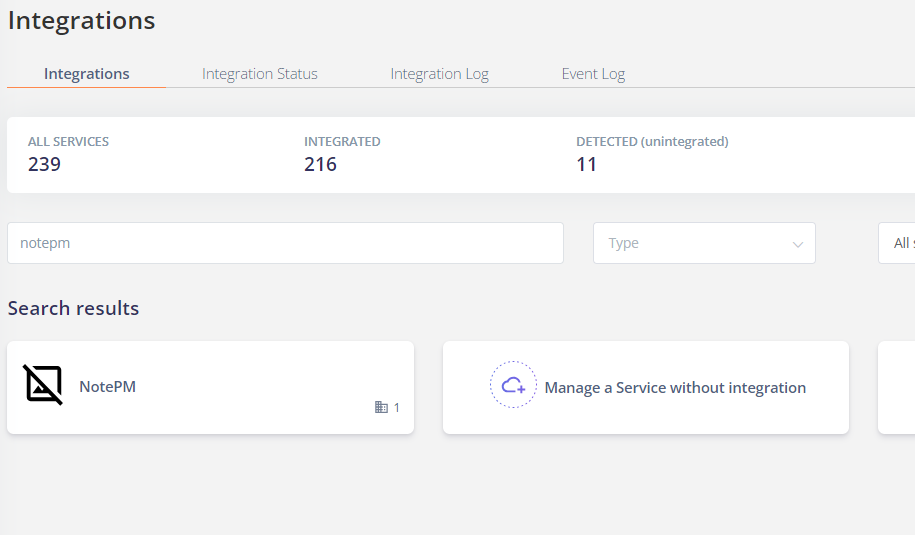Switch to the Integration Log tab
The width and height of the screenshot is (915, 535).
[x=439, y=74]
